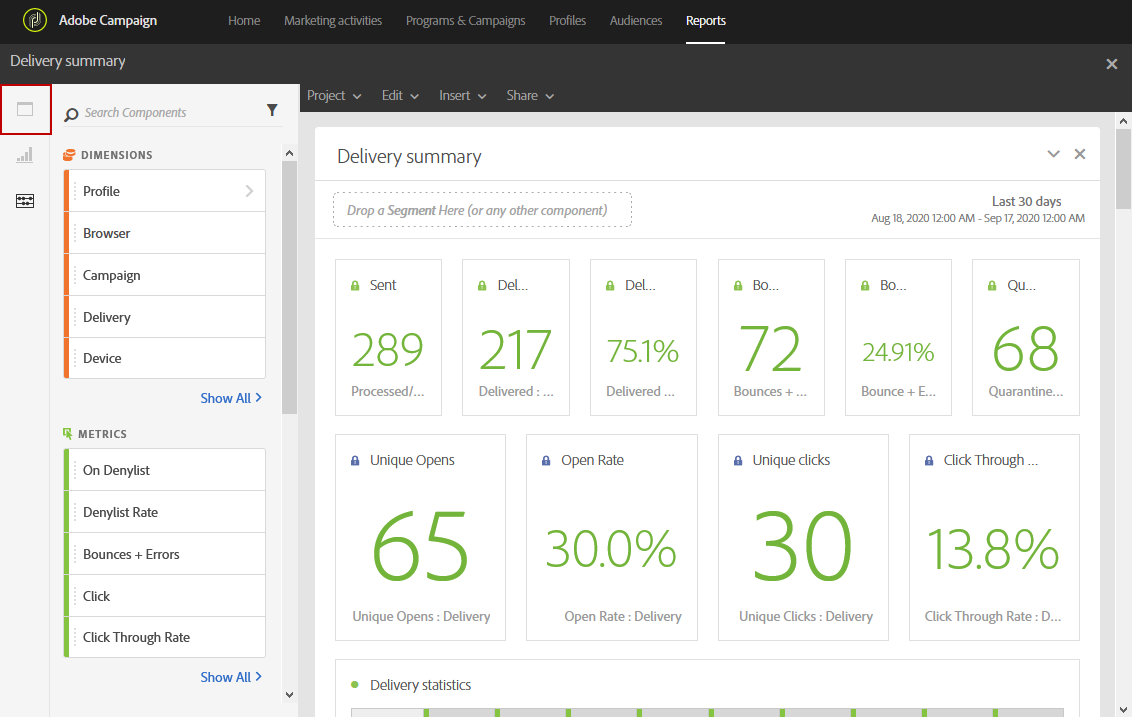This screenshot has width=1132, height=717.
Task: Go to the Audiences tab
Action: pyautogui.click(x=636, y=21)
